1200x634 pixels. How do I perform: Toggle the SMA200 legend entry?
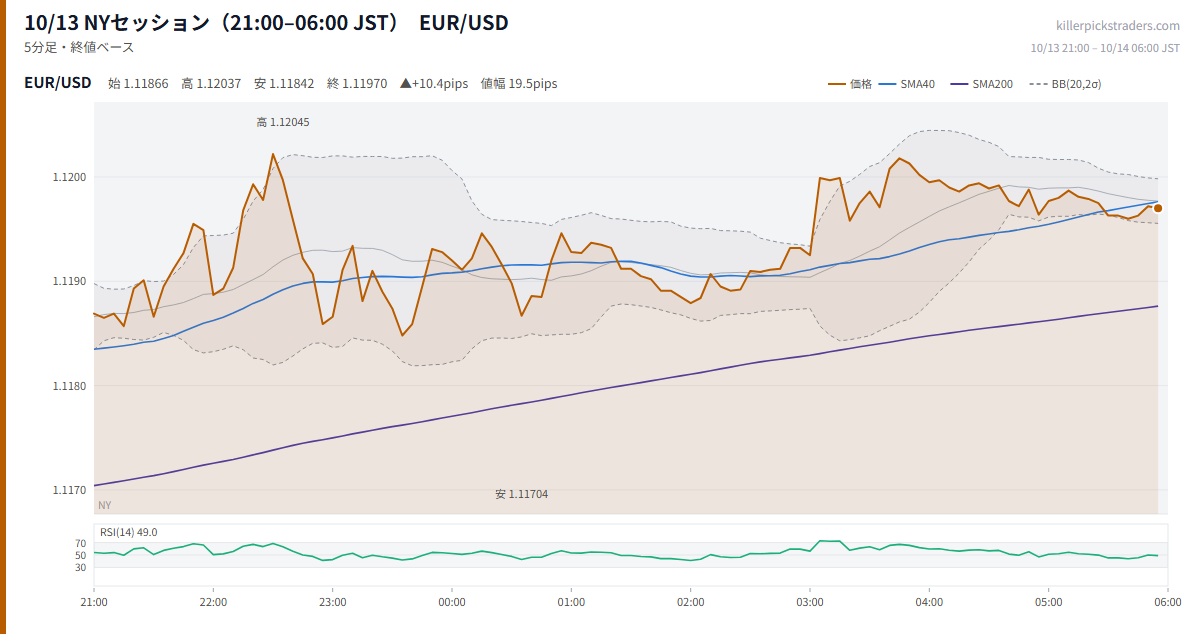click(981, 84)
